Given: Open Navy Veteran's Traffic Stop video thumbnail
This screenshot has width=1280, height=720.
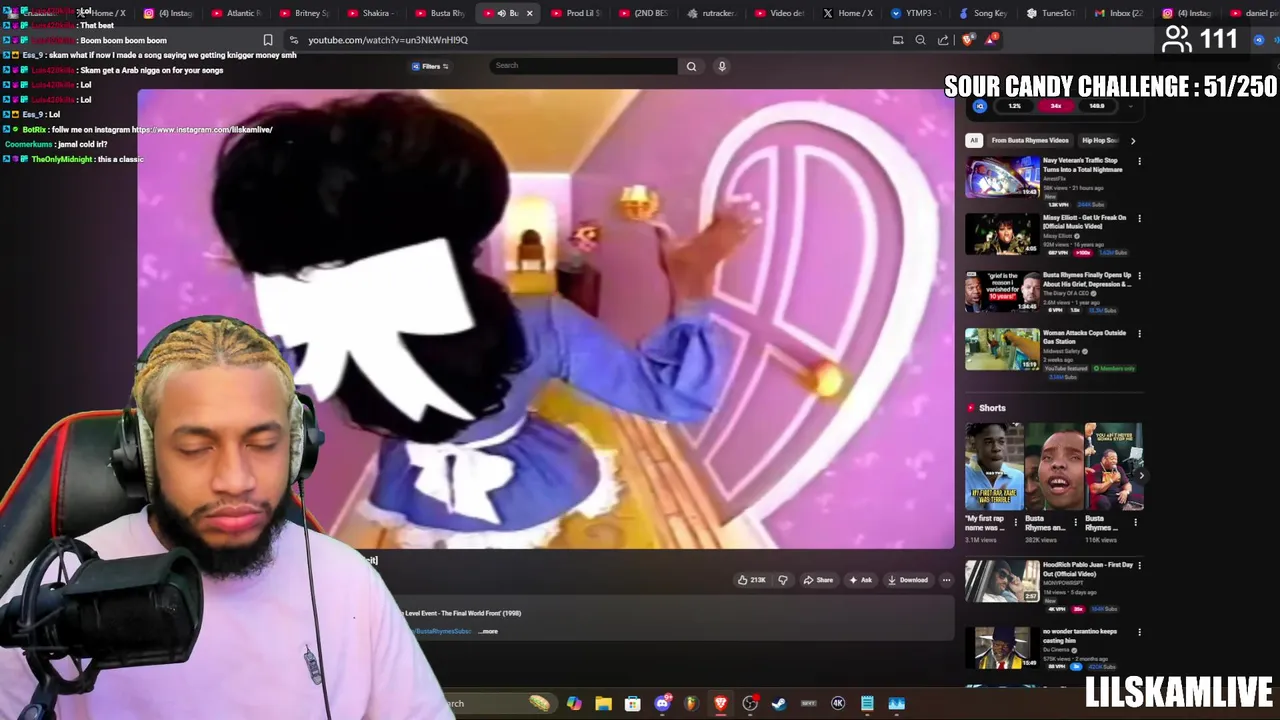Looking at the screenshot, I should tap(1002, 177).
